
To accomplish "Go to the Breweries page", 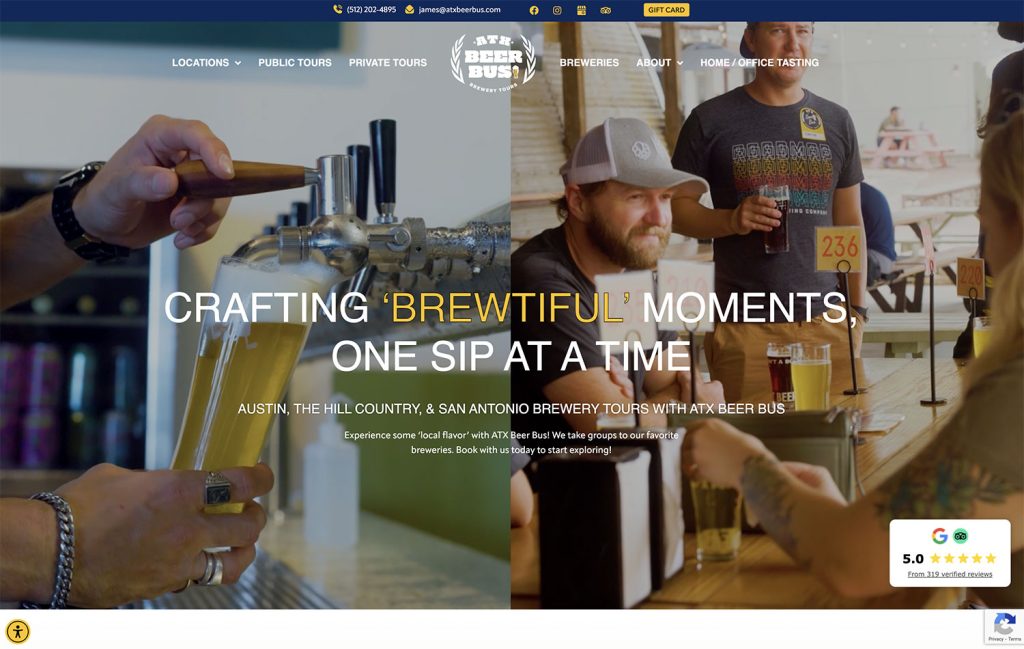I will 589,63.
